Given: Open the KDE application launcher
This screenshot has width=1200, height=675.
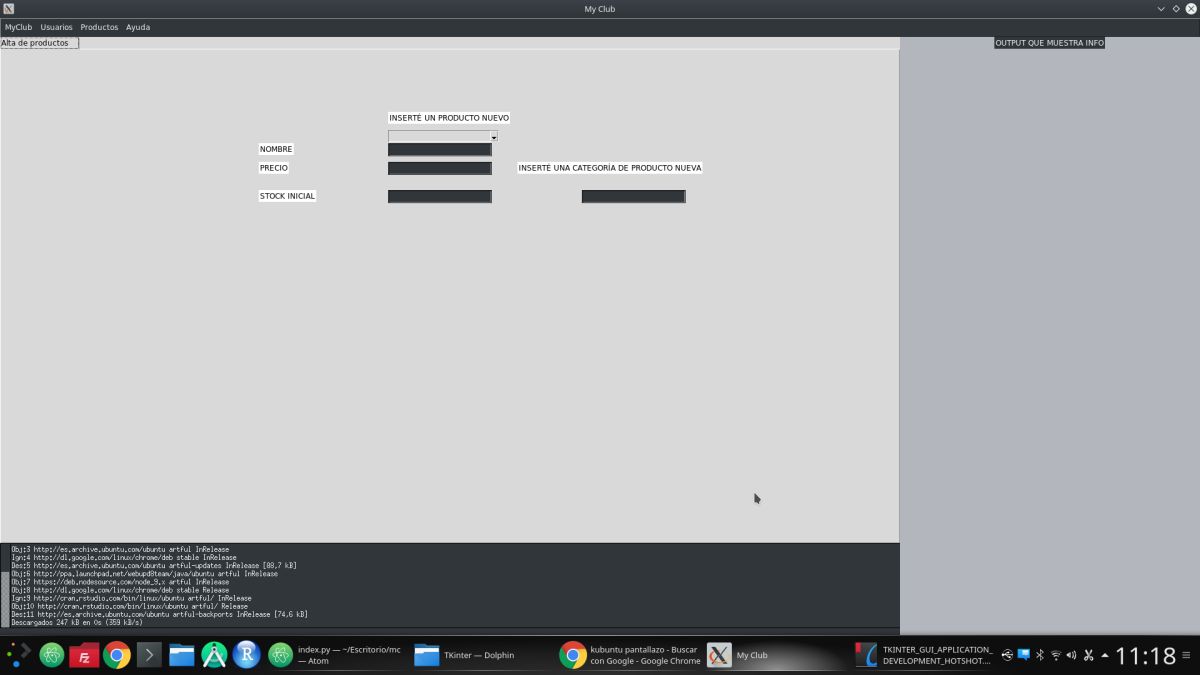Looking at the screenshot, I should click(x=19, y=655).
